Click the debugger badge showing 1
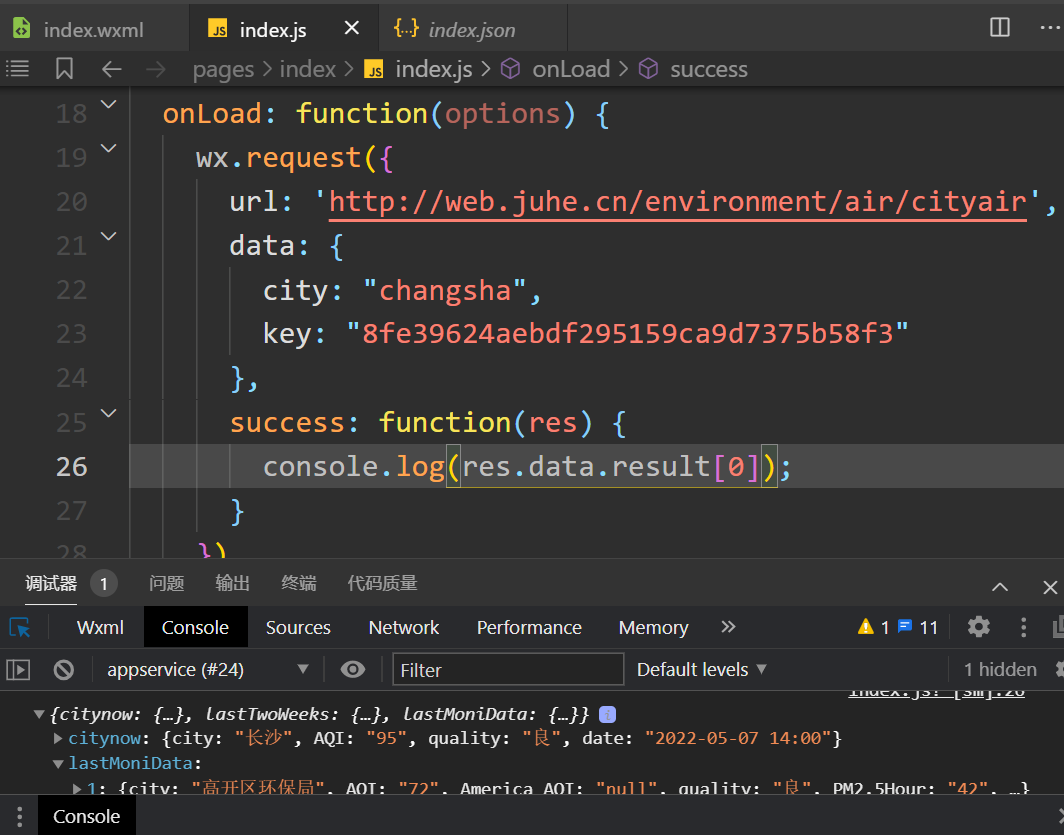 [103, 583]
